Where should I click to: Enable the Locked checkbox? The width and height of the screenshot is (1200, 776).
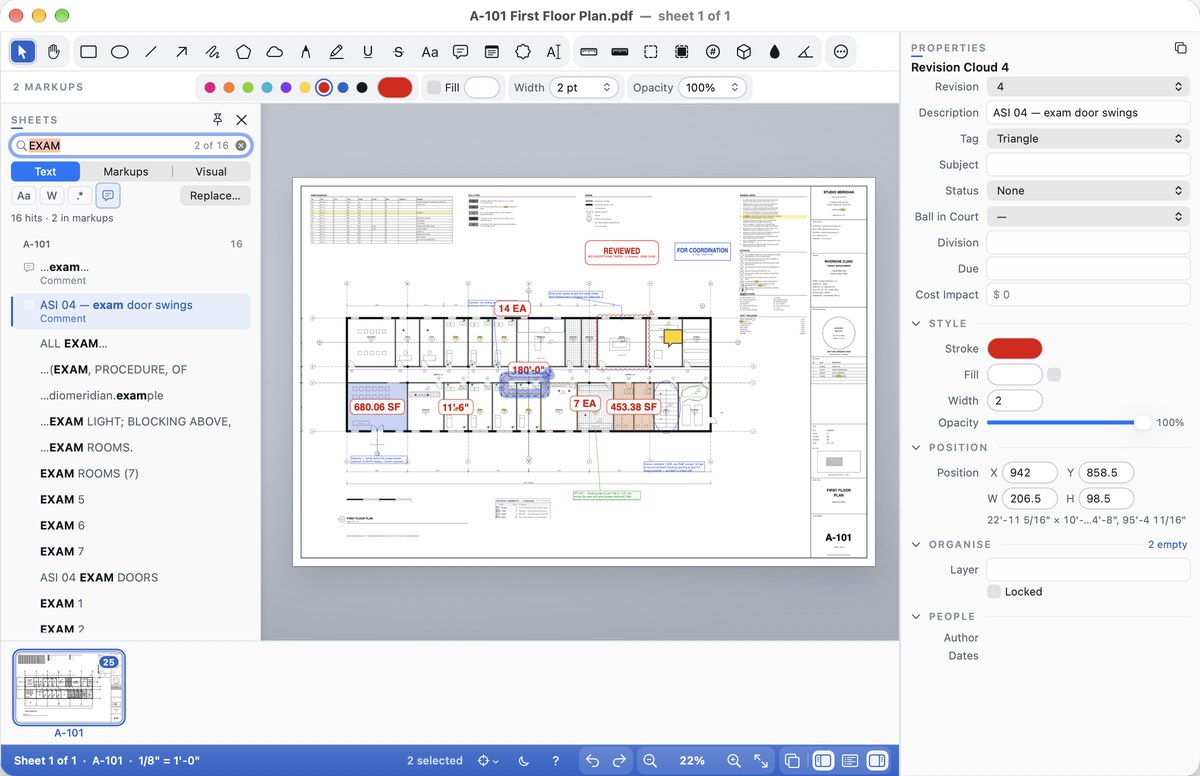coord(994,592)
